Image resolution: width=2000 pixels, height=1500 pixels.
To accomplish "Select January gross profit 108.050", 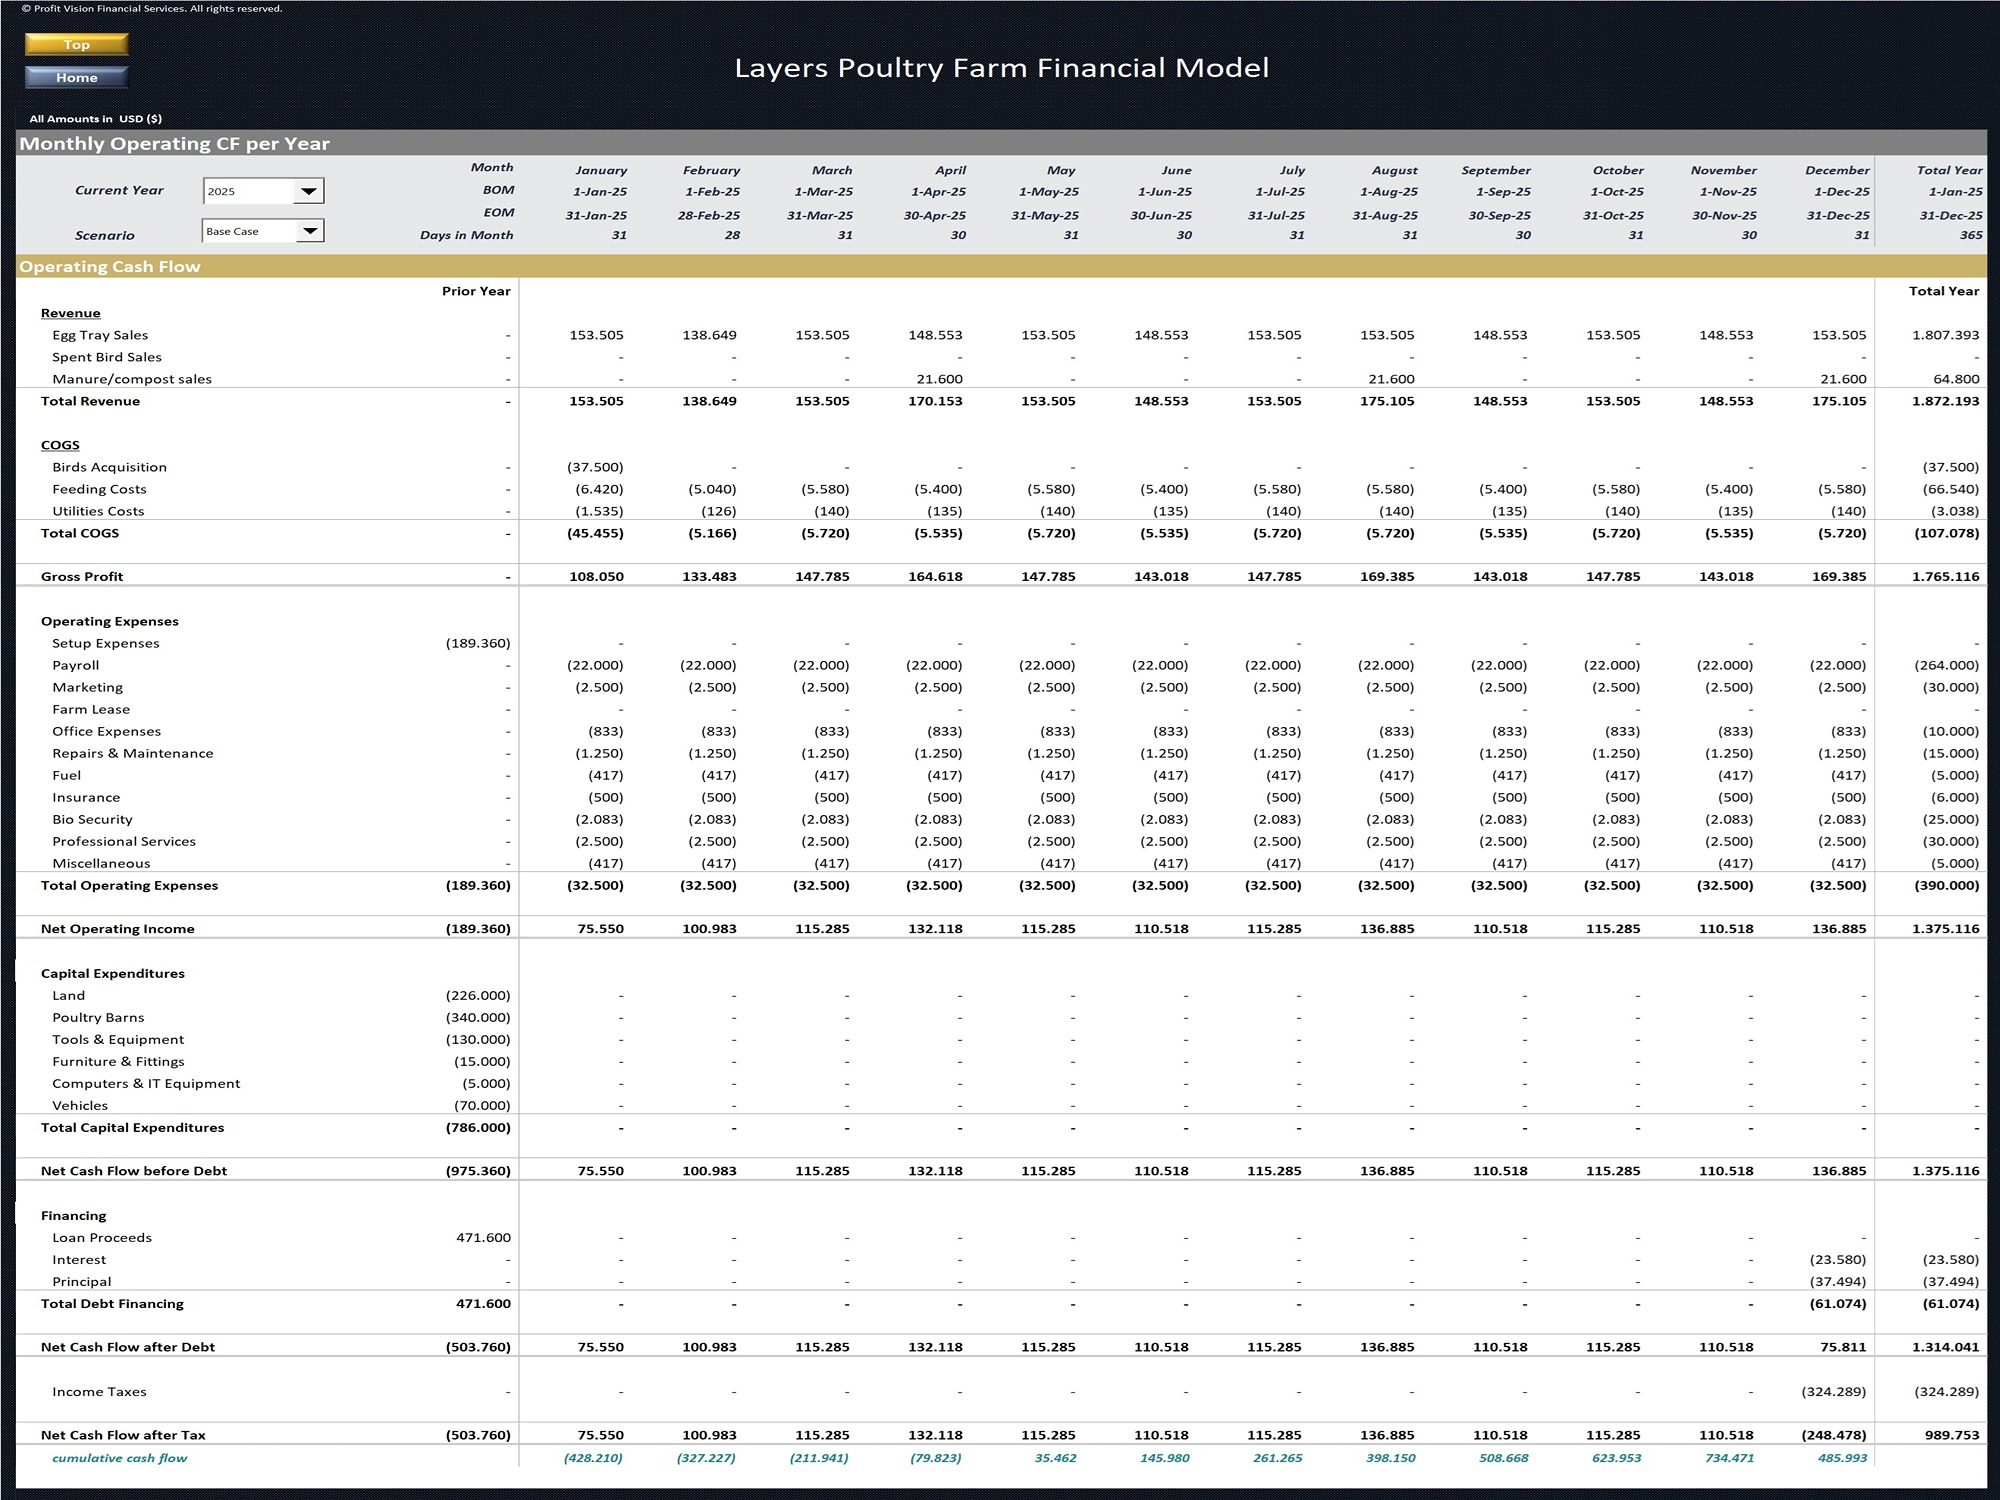I will 596,576.
